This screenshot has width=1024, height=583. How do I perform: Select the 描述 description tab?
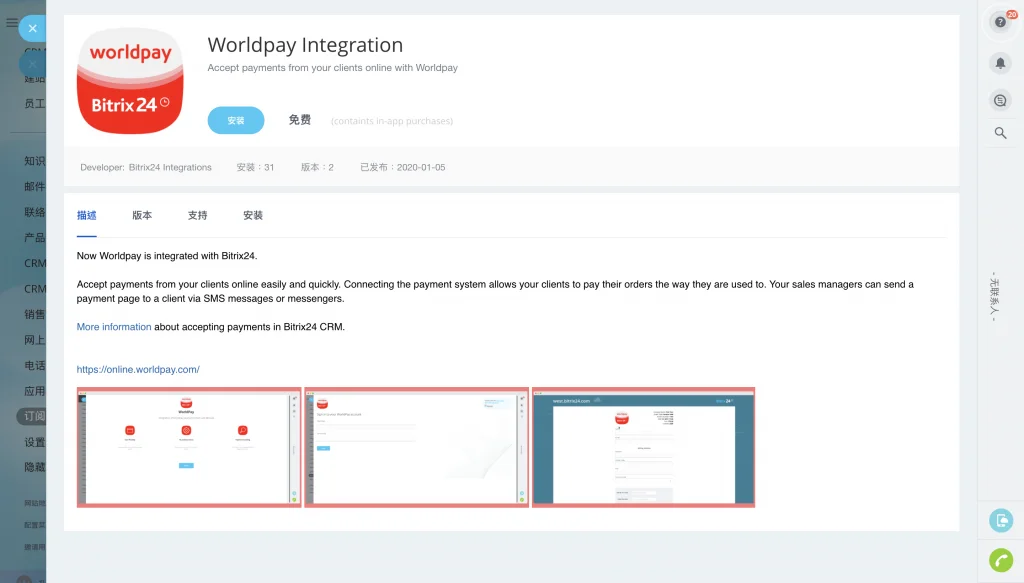86,215
